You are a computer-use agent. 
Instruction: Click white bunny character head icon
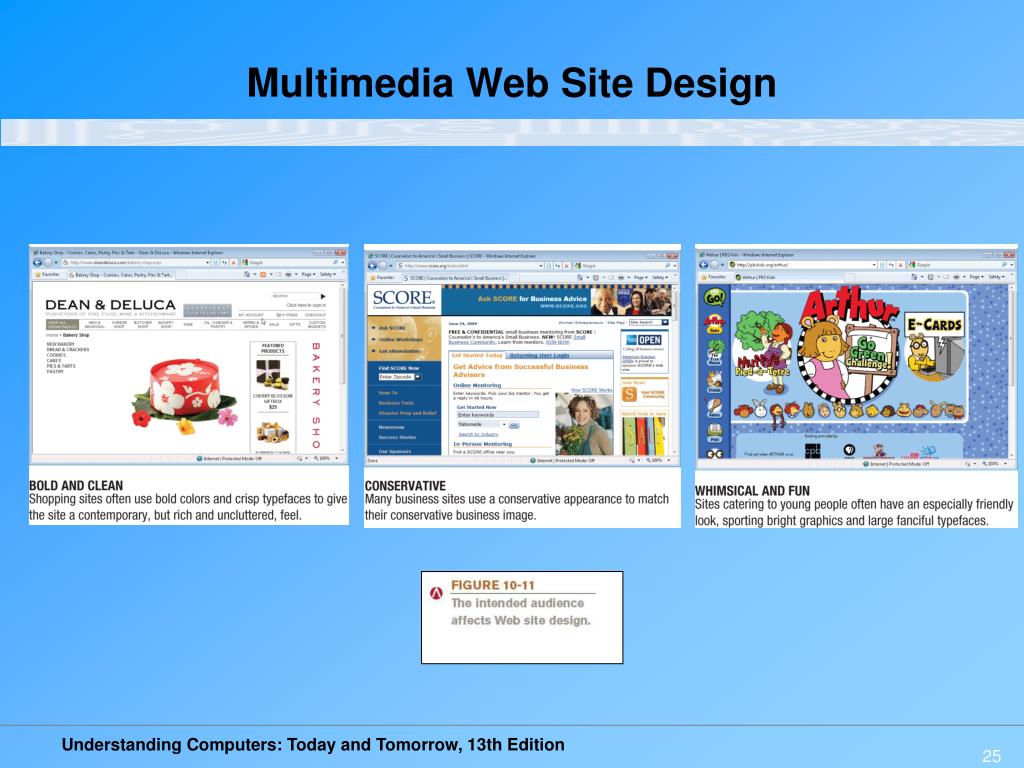(x=761, y=409)
